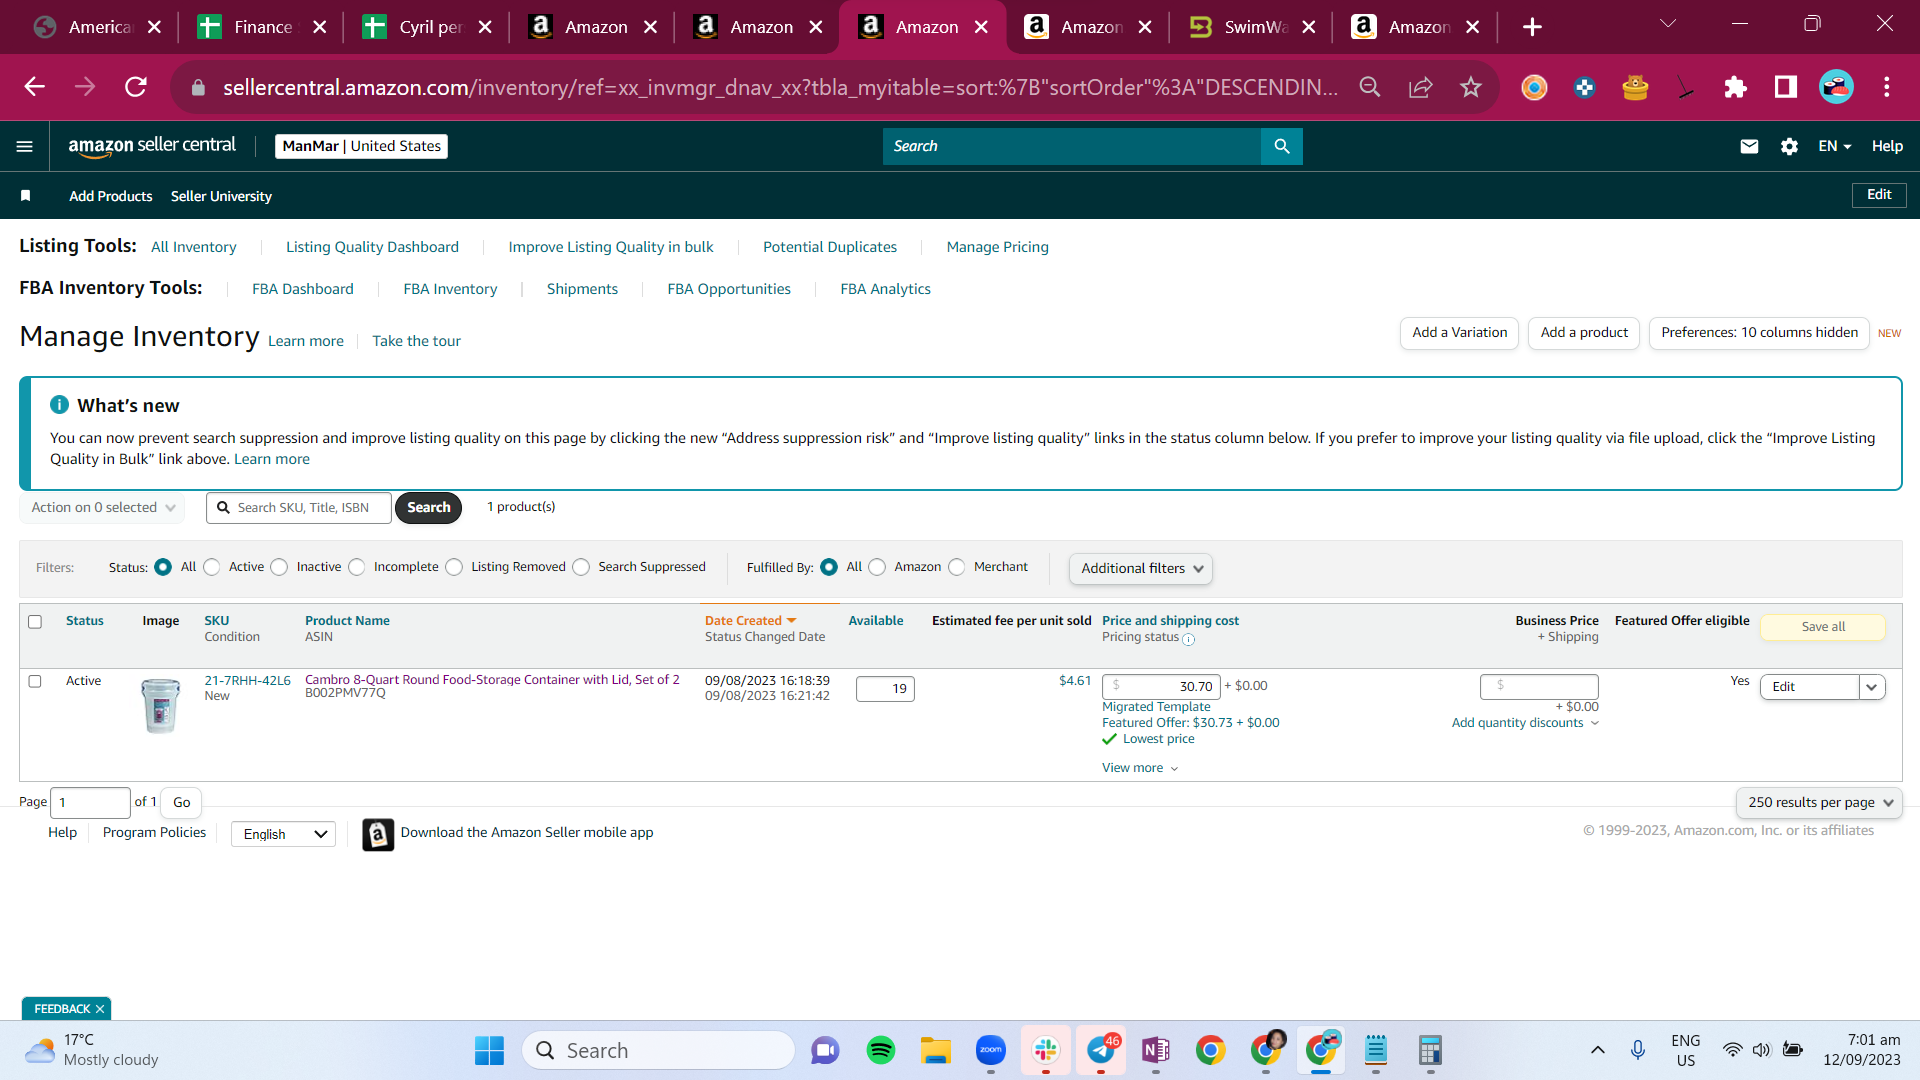Open the Cambro 8-Quart product name link
This screenshot has width=1920, height=1080.
pos(492,679)
